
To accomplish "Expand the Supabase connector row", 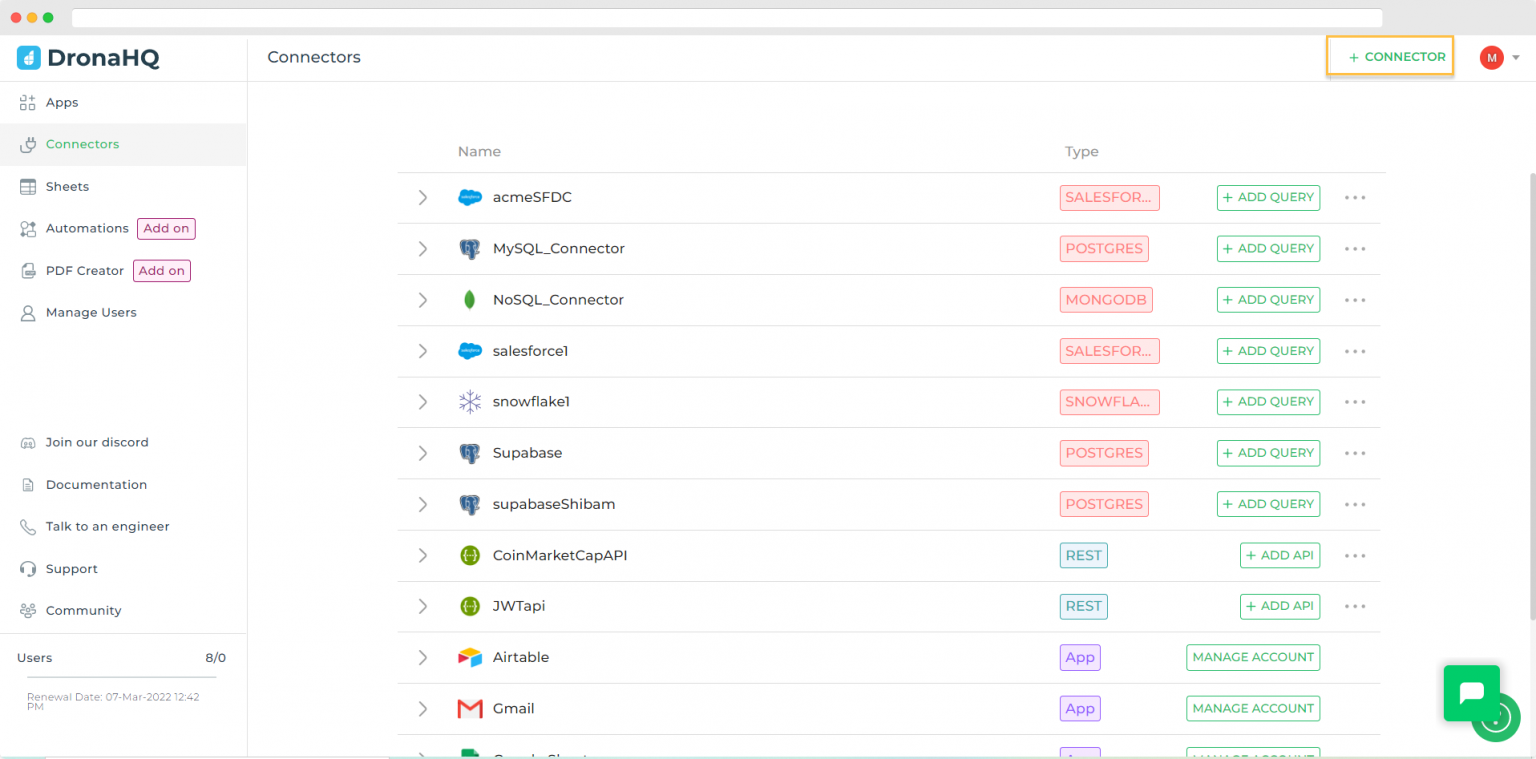I will pos(423,452).
